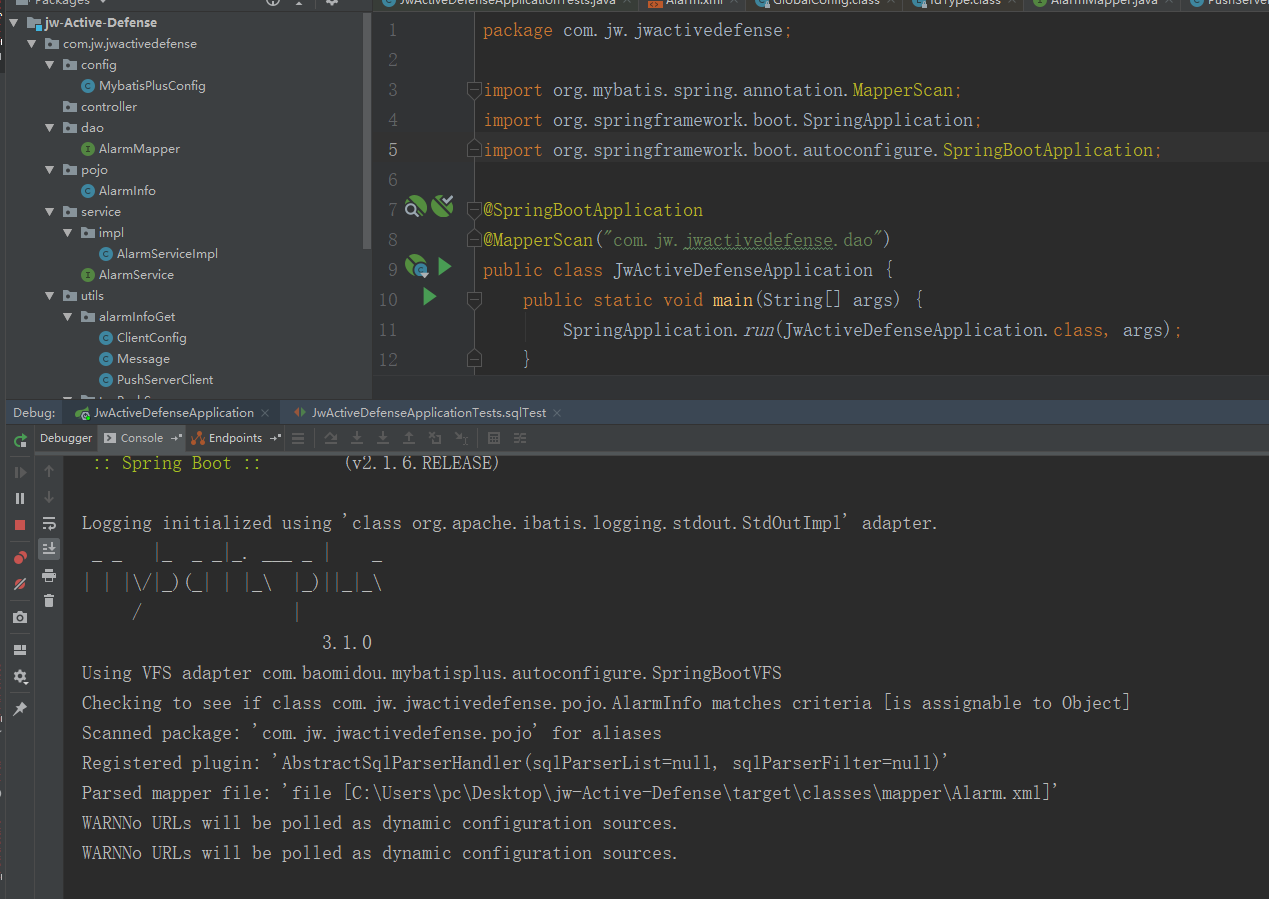1269x899 pixels.
Task: Close the JwActiveDefenseApplicationTests.sqlTest tab
Action: pos(557,413)
